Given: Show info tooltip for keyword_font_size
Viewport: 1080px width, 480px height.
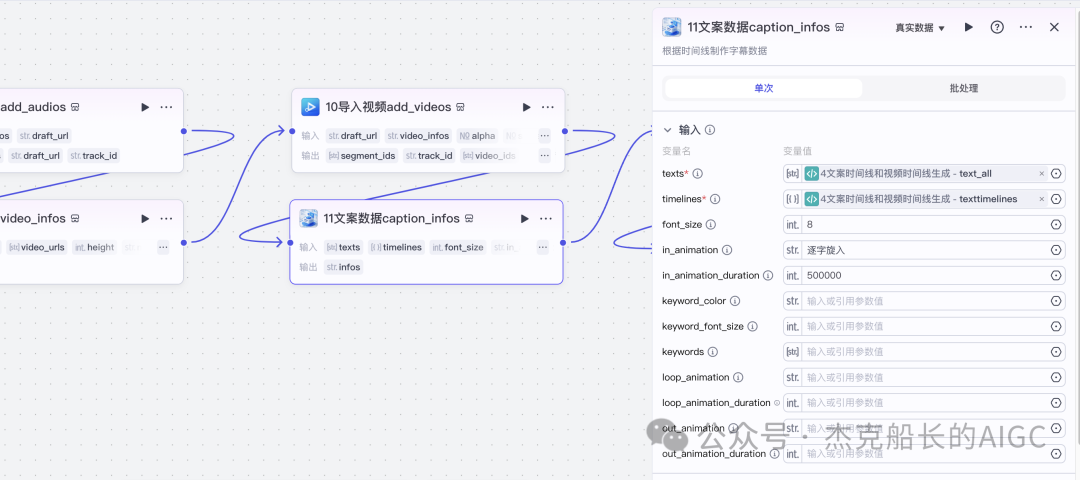Looking at the screenshot, I should (752, 326).
